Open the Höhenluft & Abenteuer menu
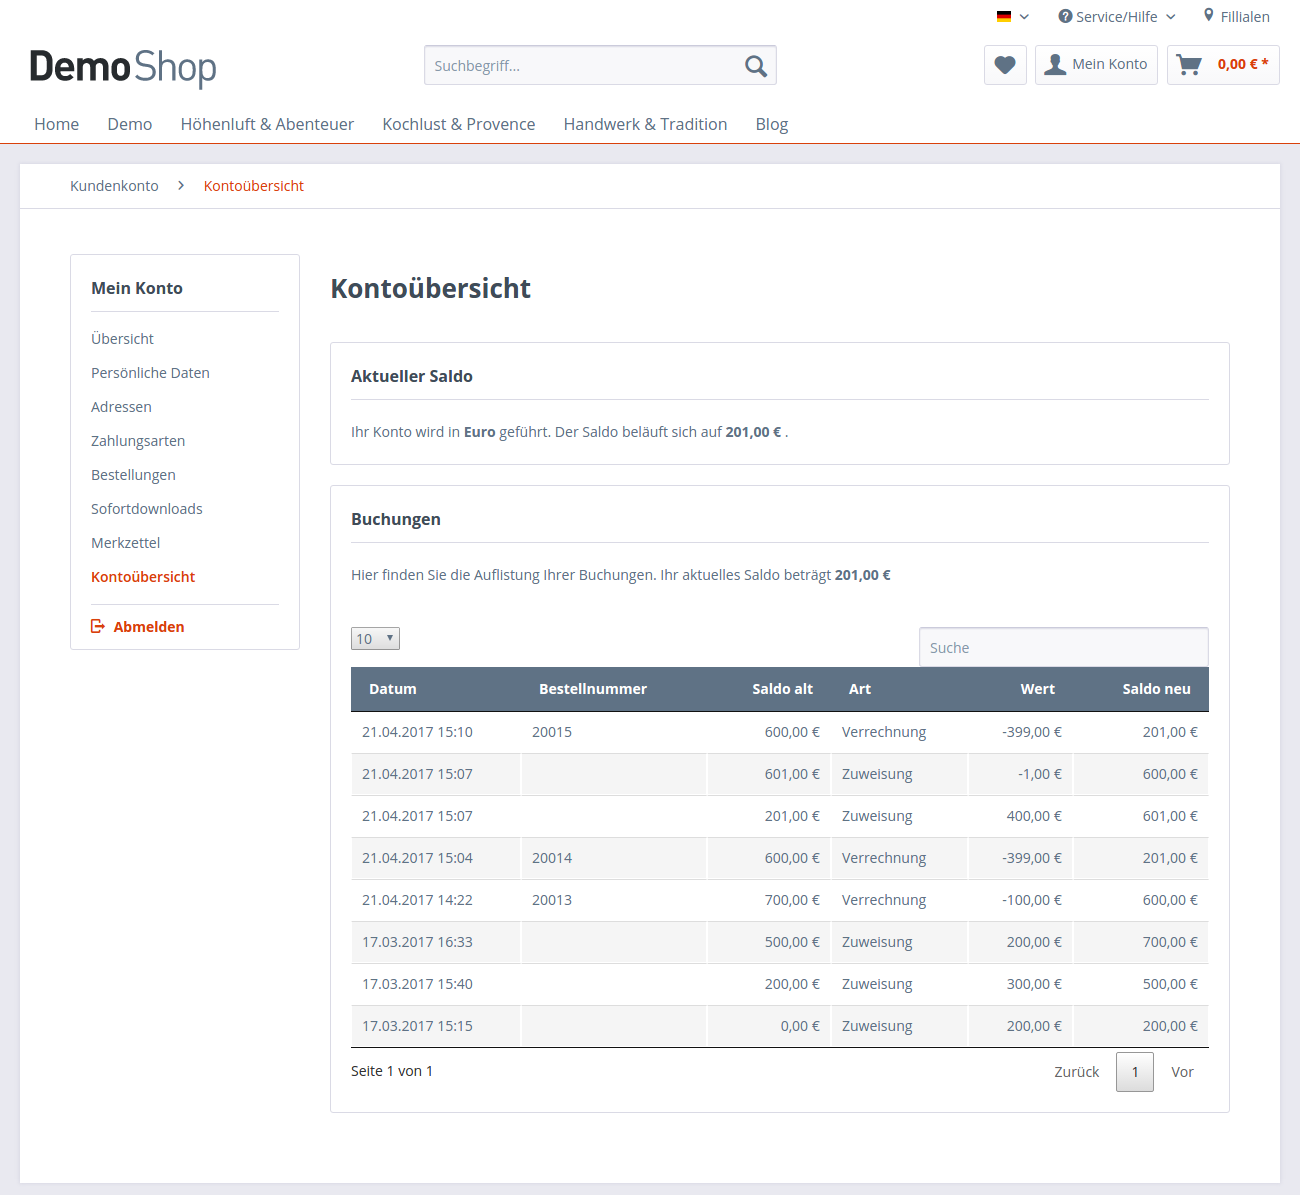1300x1195 pixels. (267, 124)
